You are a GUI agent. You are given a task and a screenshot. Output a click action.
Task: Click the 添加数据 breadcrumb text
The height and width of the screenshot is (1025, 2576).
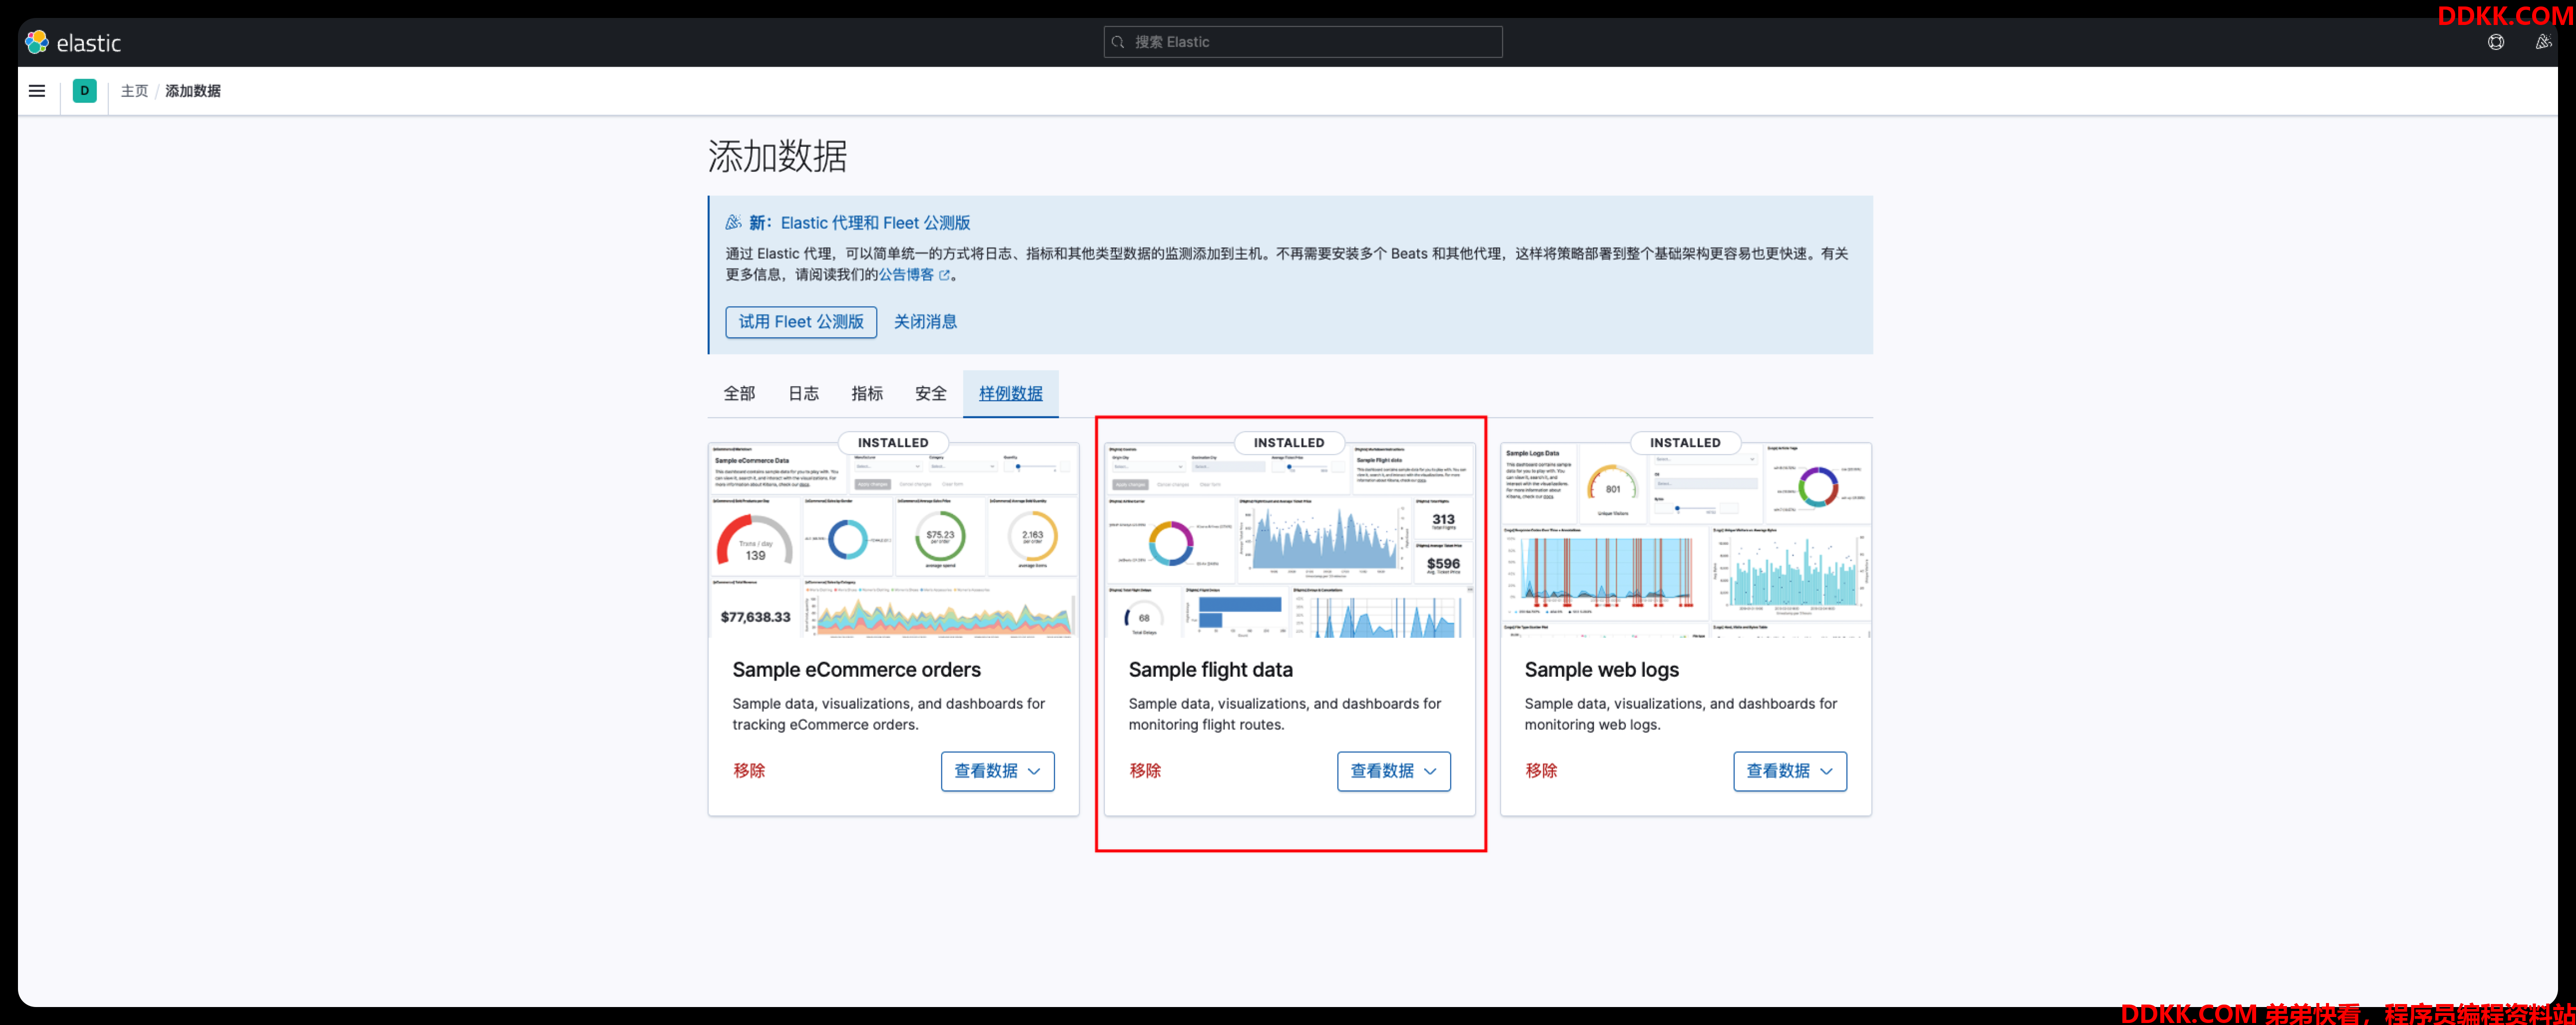193,91
